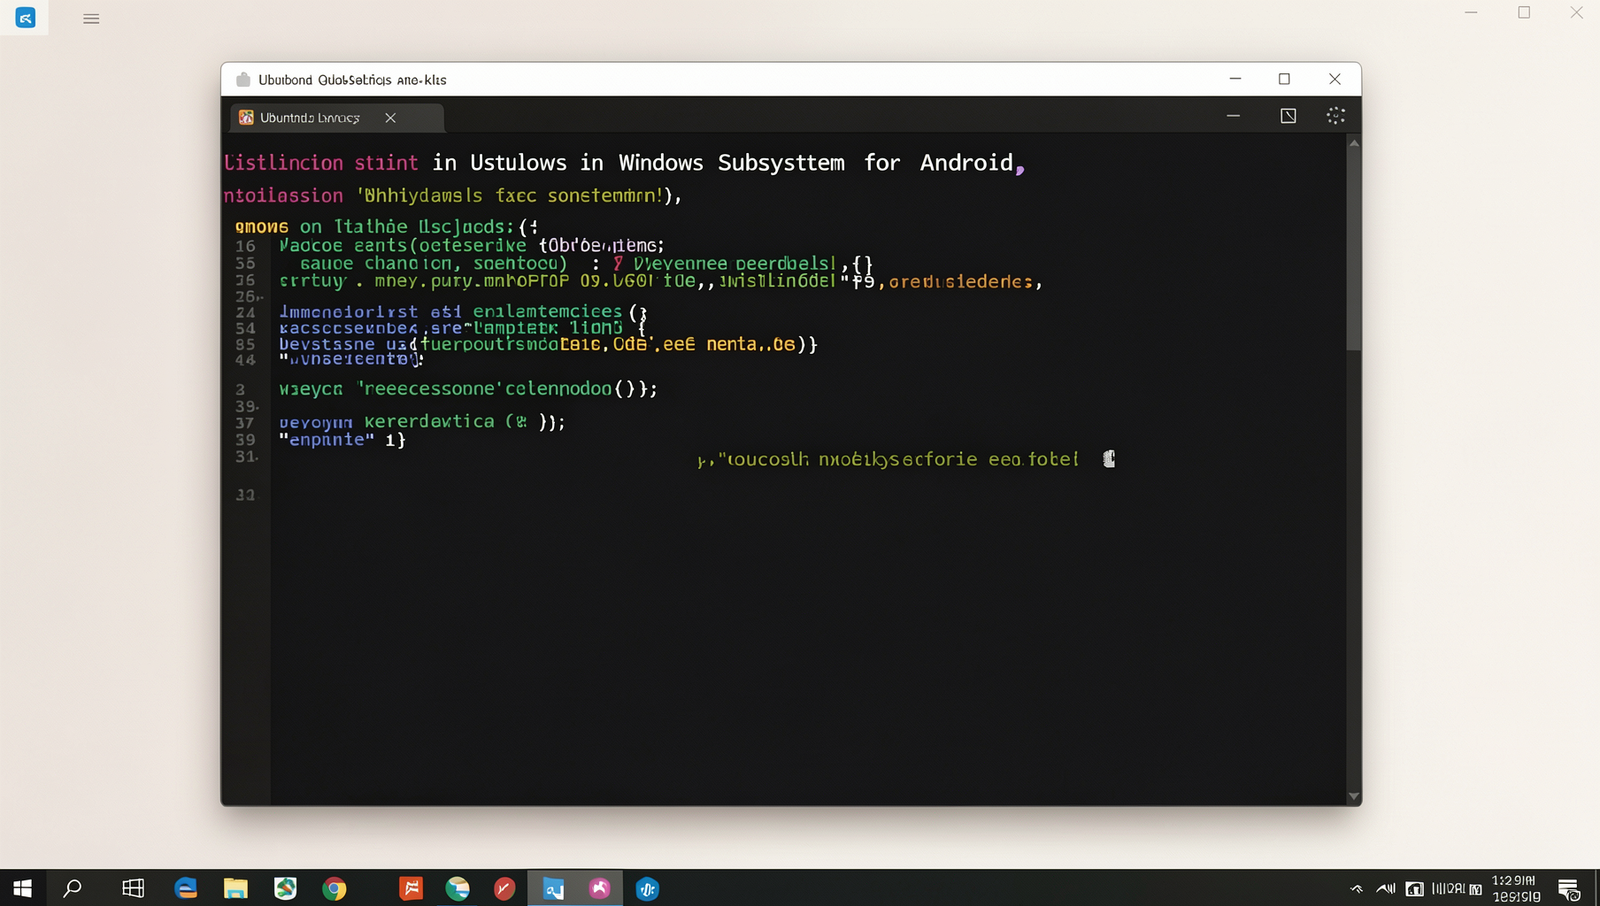
Task: Maximize the outer application window
Action: click(x=1524, y=13)
